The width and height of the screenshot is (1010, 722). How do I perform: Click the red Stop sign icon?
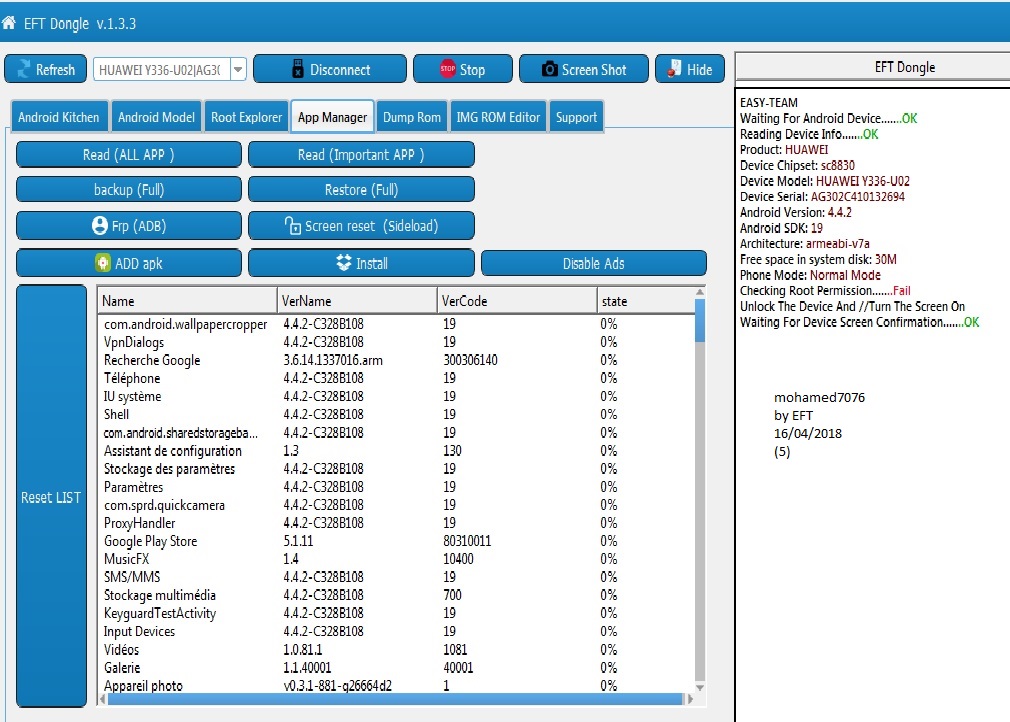click(448, 68)
